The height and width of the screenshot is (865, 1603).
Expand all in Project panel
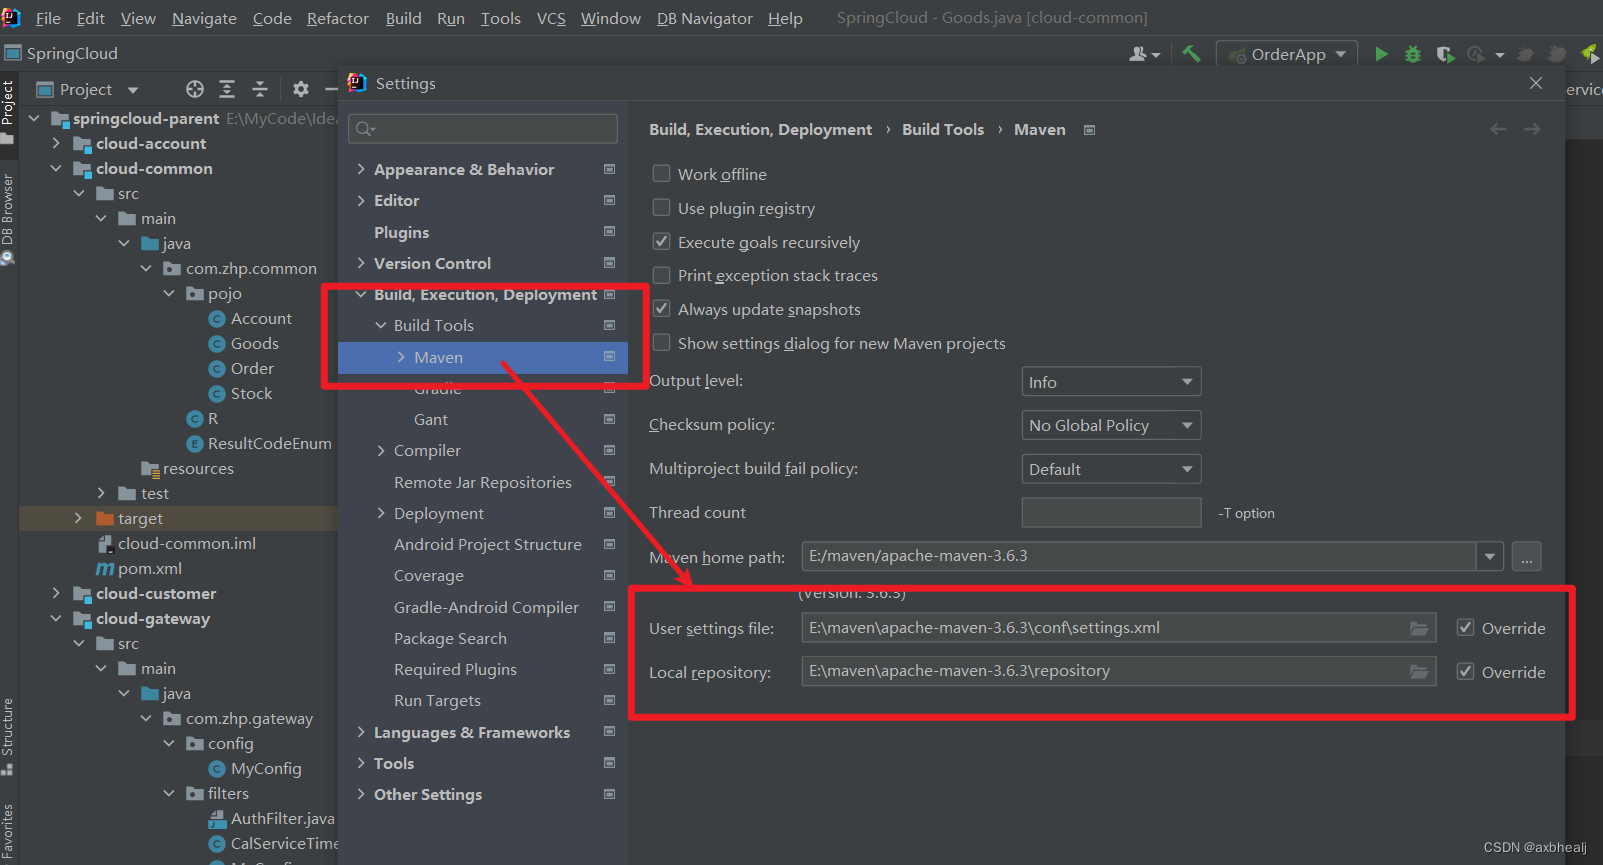(227, 89)
